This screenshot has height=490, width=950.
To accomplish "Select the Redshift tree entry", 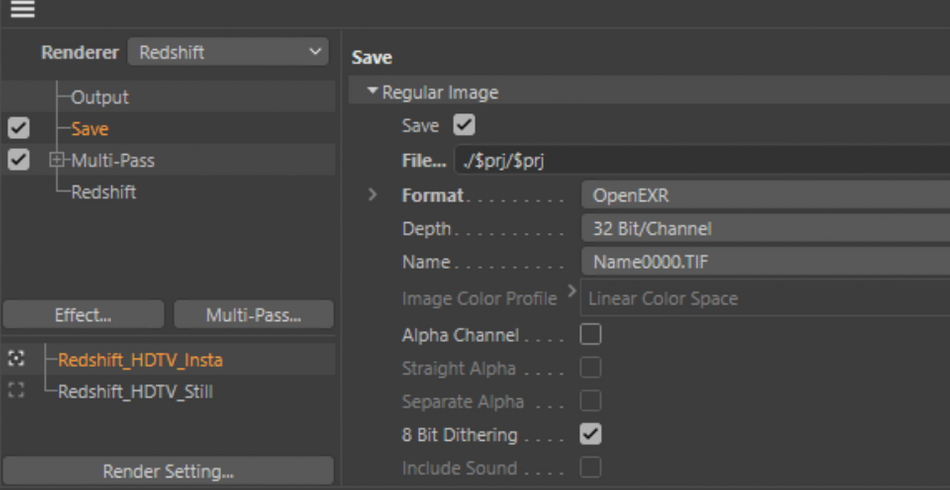I will (104, 192).
